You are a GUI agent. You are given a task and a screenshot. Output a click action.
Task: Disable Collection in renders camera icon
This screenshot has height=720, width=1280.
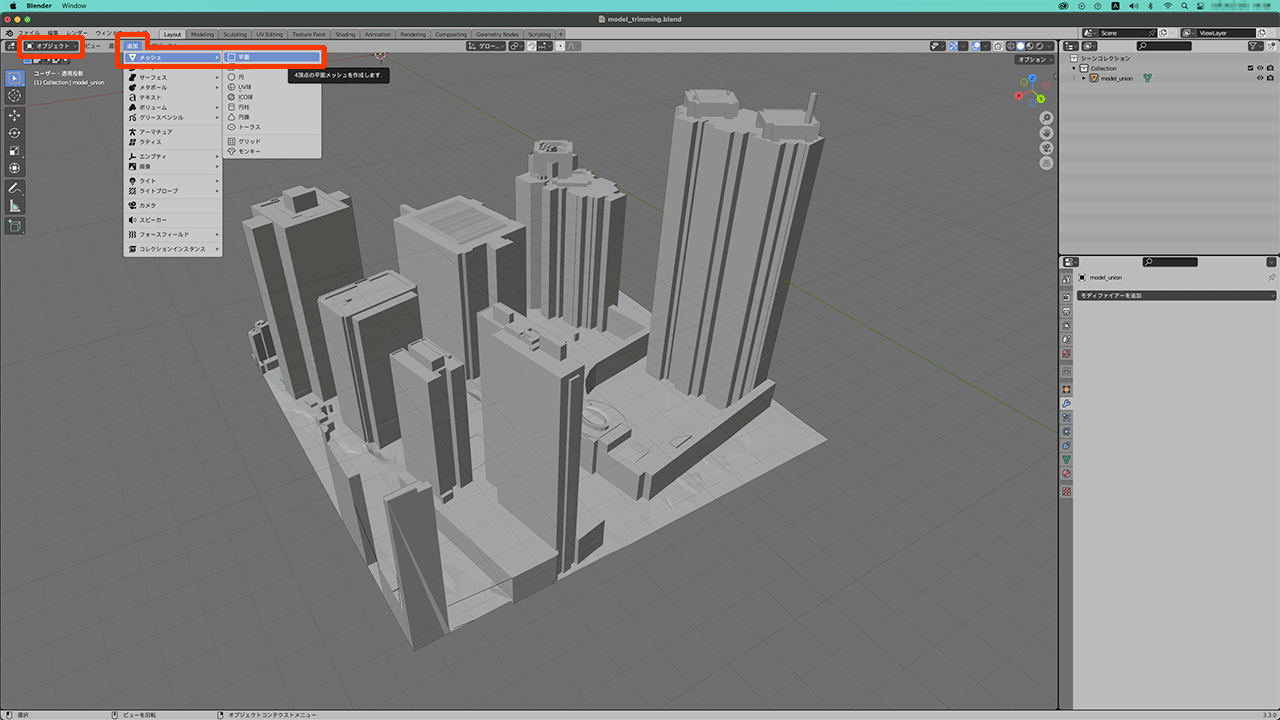(x=1270, y=68)
